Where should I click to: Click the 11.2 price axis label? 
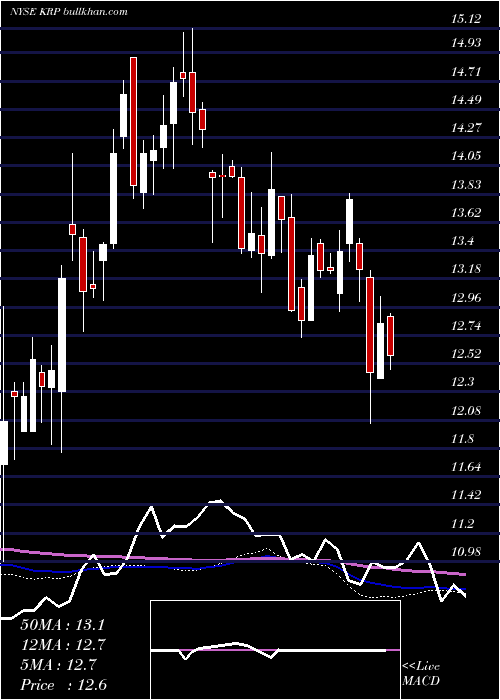(x=463, y=524)
